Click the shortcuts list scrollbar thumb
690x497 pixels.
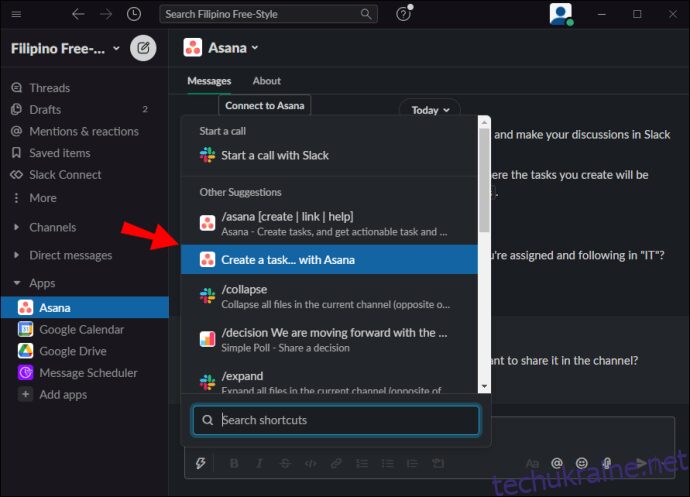coord(484,180)
